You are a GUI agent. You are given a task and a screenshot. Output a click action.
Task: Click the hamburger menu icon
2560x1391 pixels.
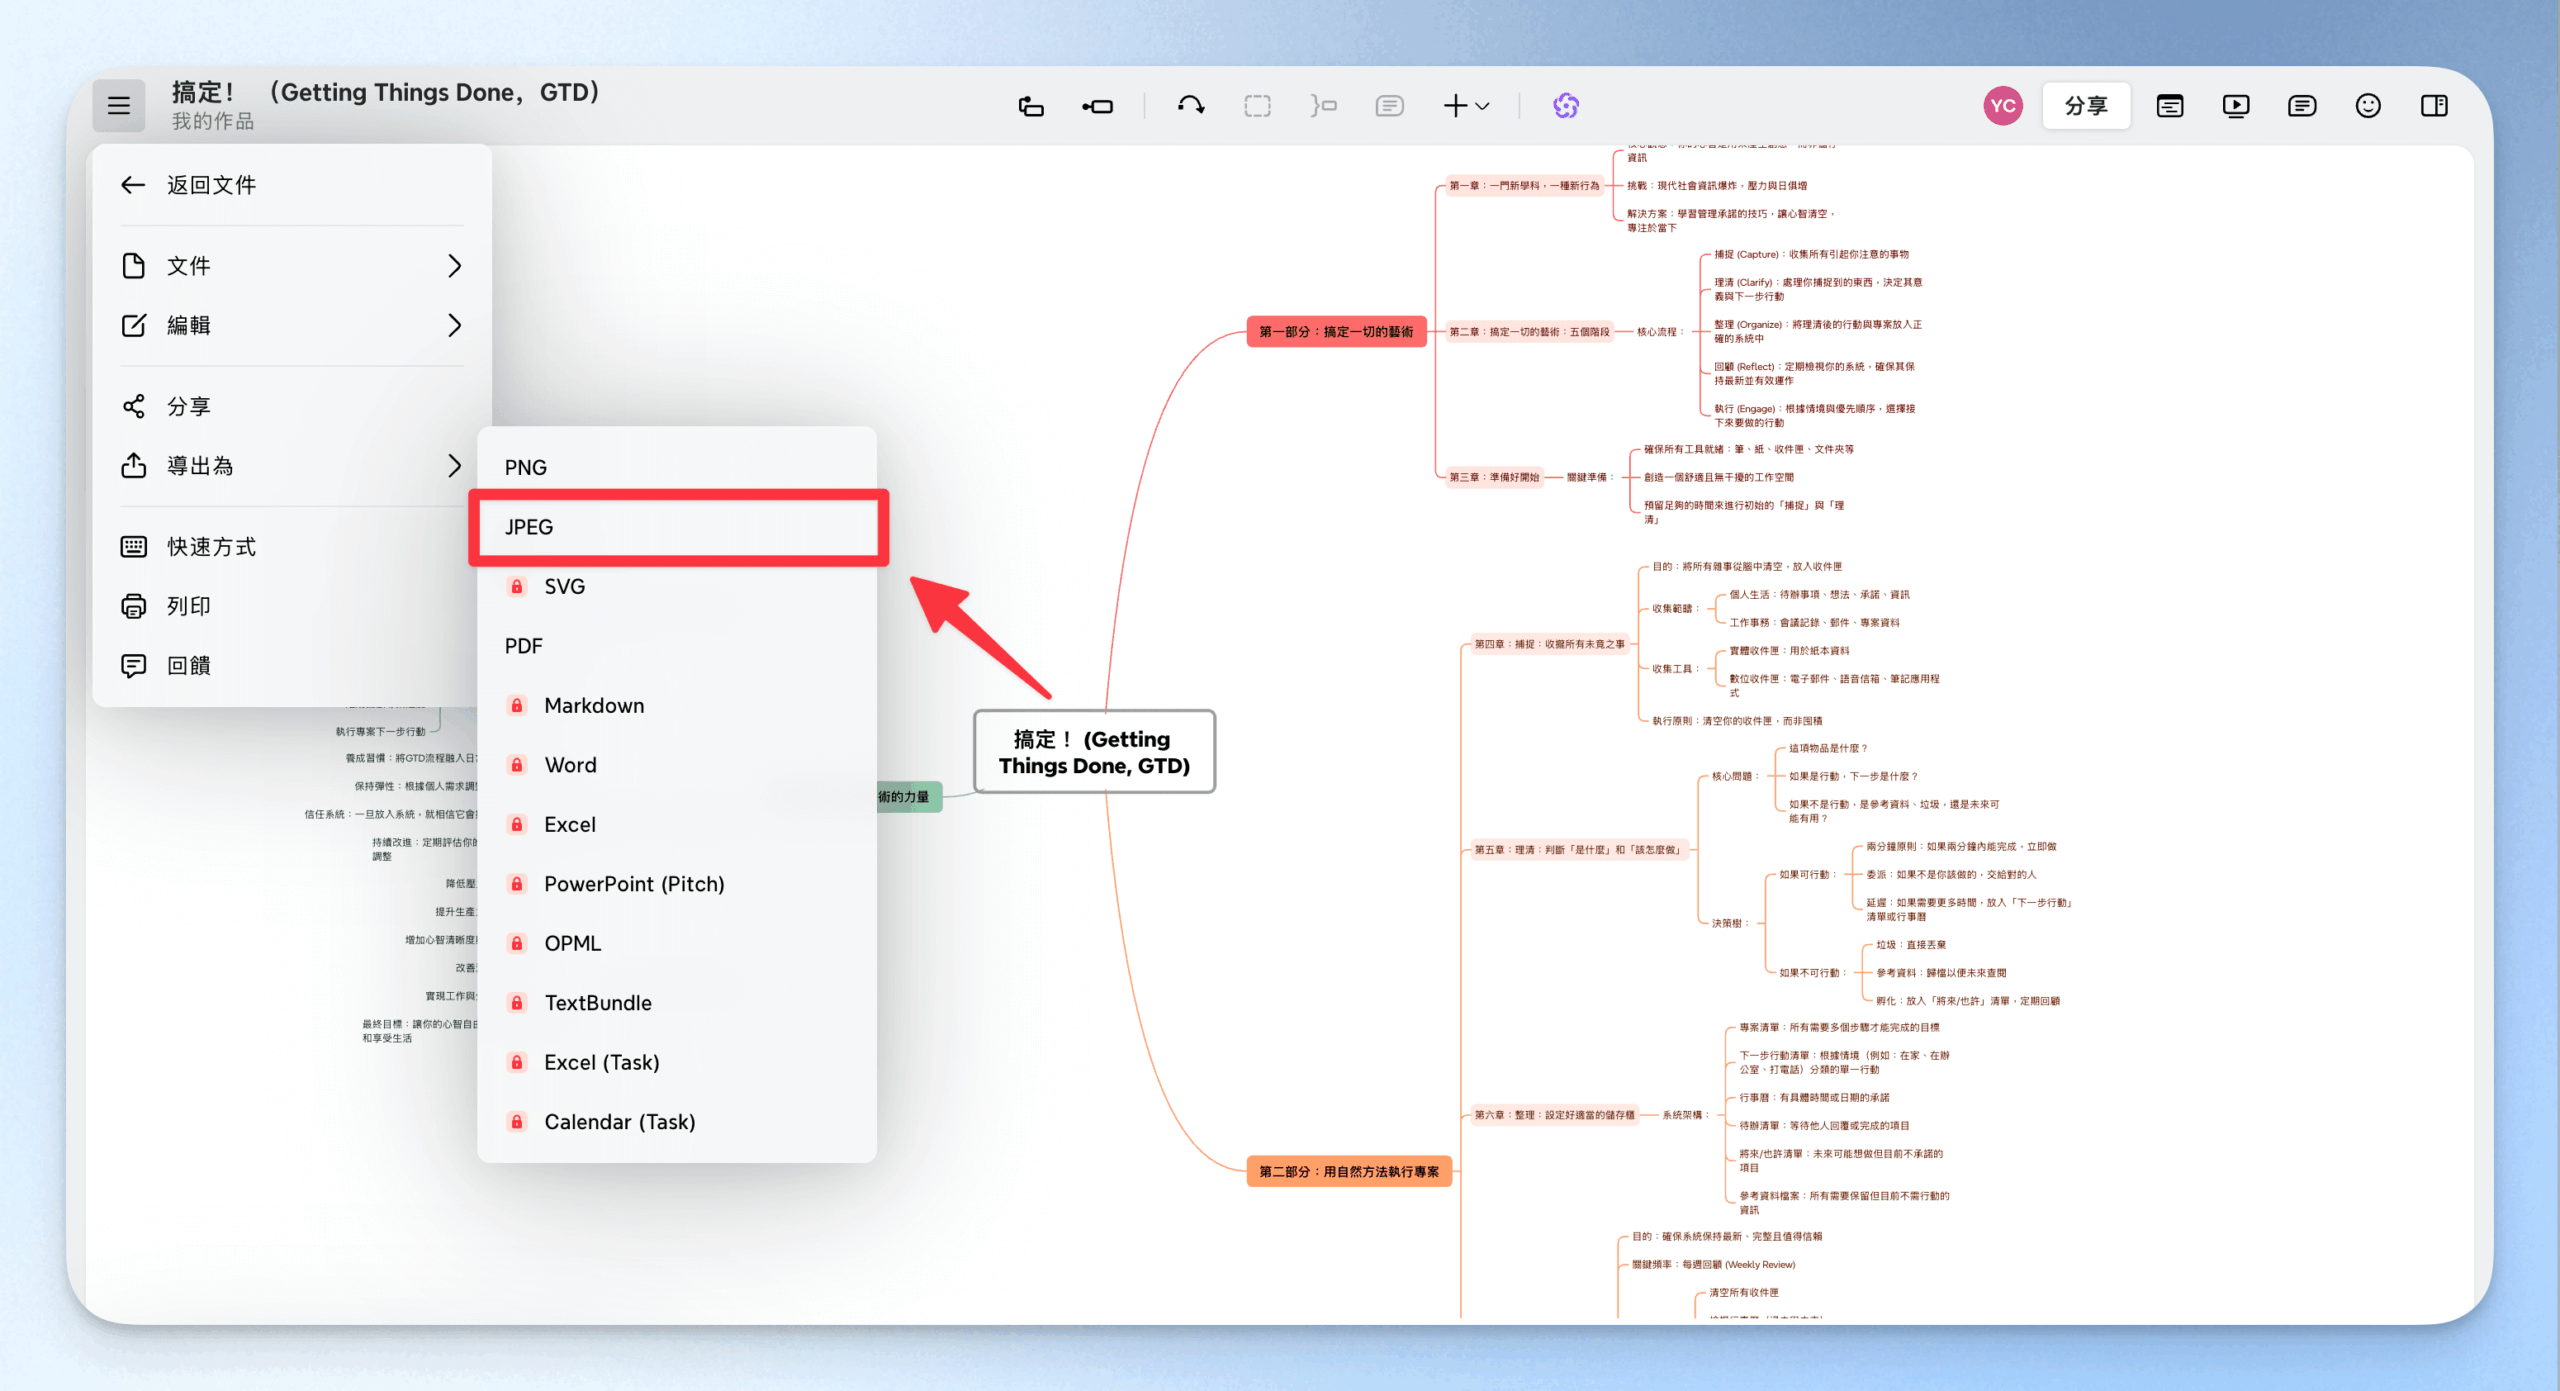[118, 106]
